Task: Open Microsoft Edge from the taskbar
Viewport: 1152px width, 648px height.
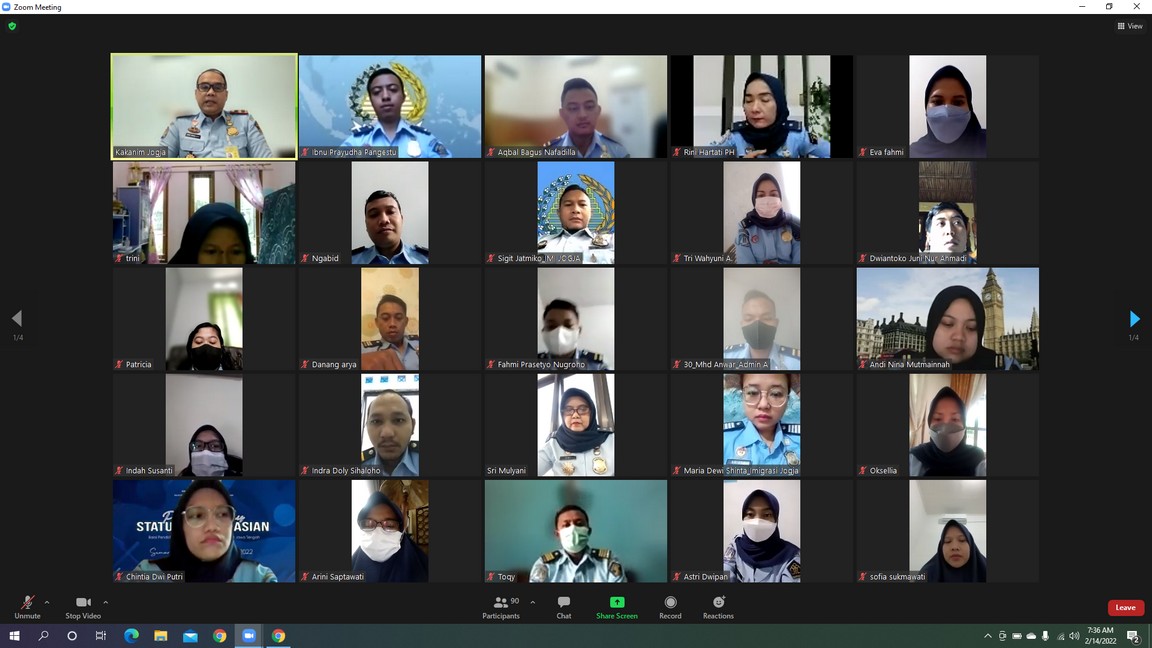Action: [131, 636]
